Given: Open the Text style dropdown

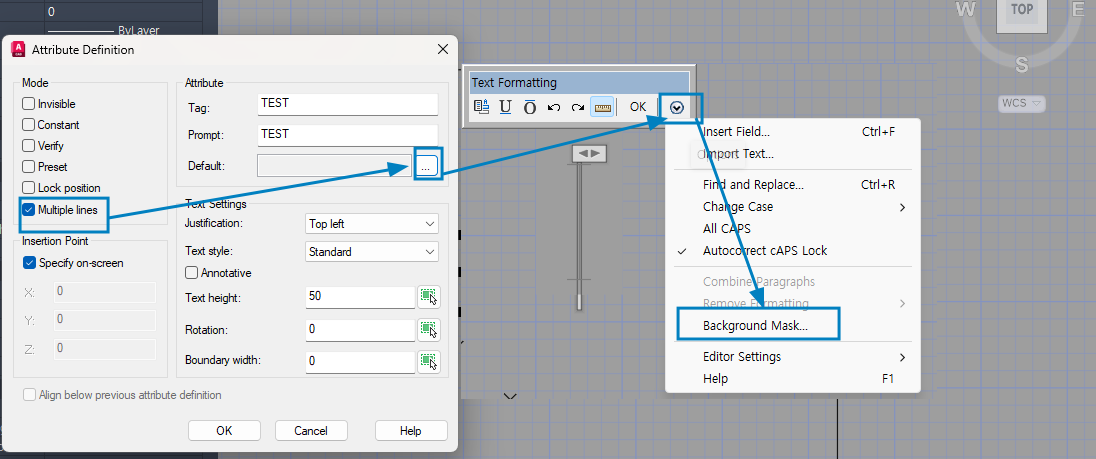Looking at the screenshot, I should (372, 252).
